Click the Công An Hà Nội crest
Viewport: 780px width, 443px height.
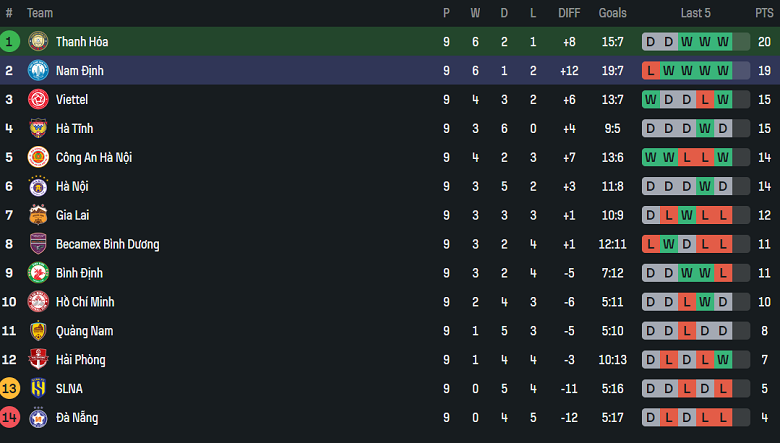38,158
